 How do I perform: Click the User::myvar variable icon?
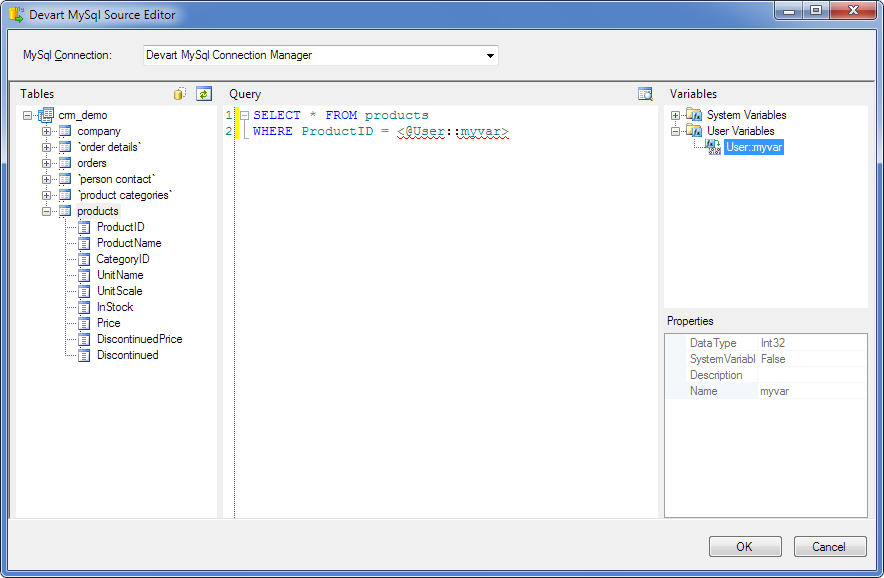pos(713,147)
